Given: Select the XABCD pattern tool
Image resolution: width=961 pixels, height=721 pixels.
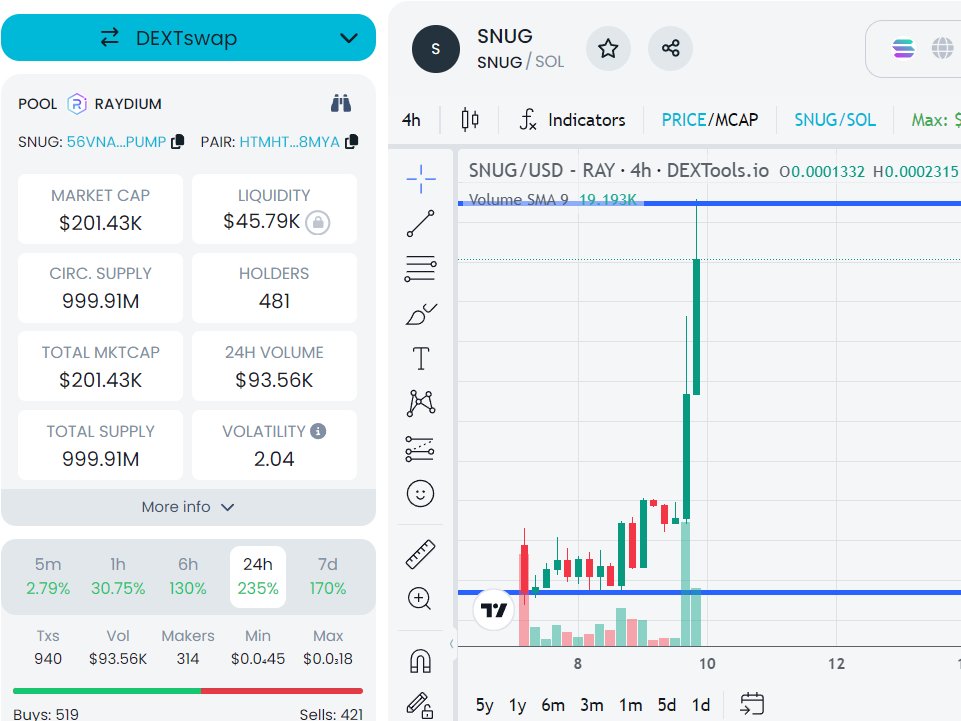Looking at the screenshot, I should (x=420, y=403).
